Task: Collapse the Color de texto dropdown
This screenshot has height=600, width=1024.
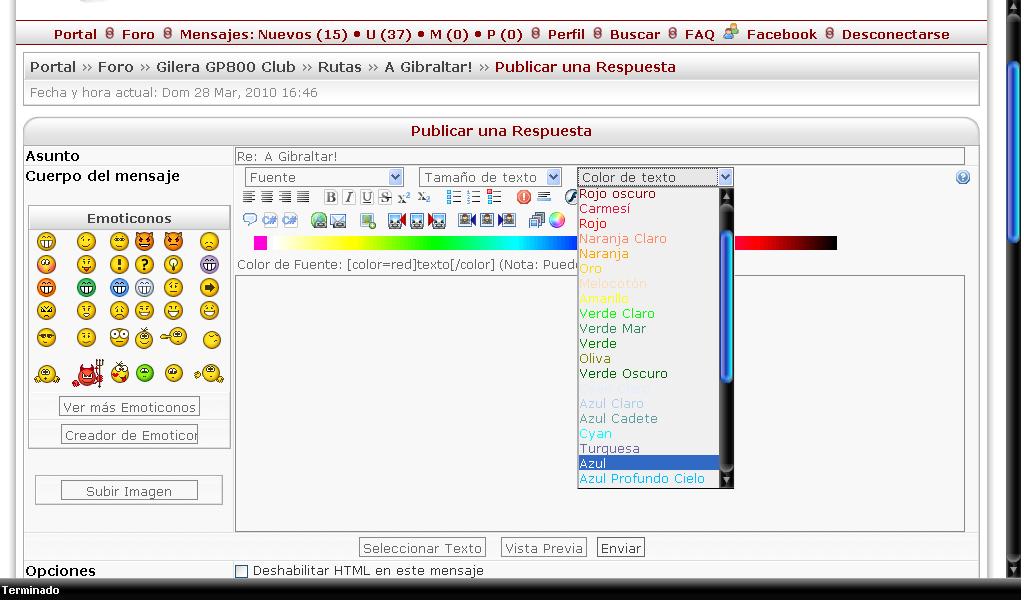Action: pos(726,177)
